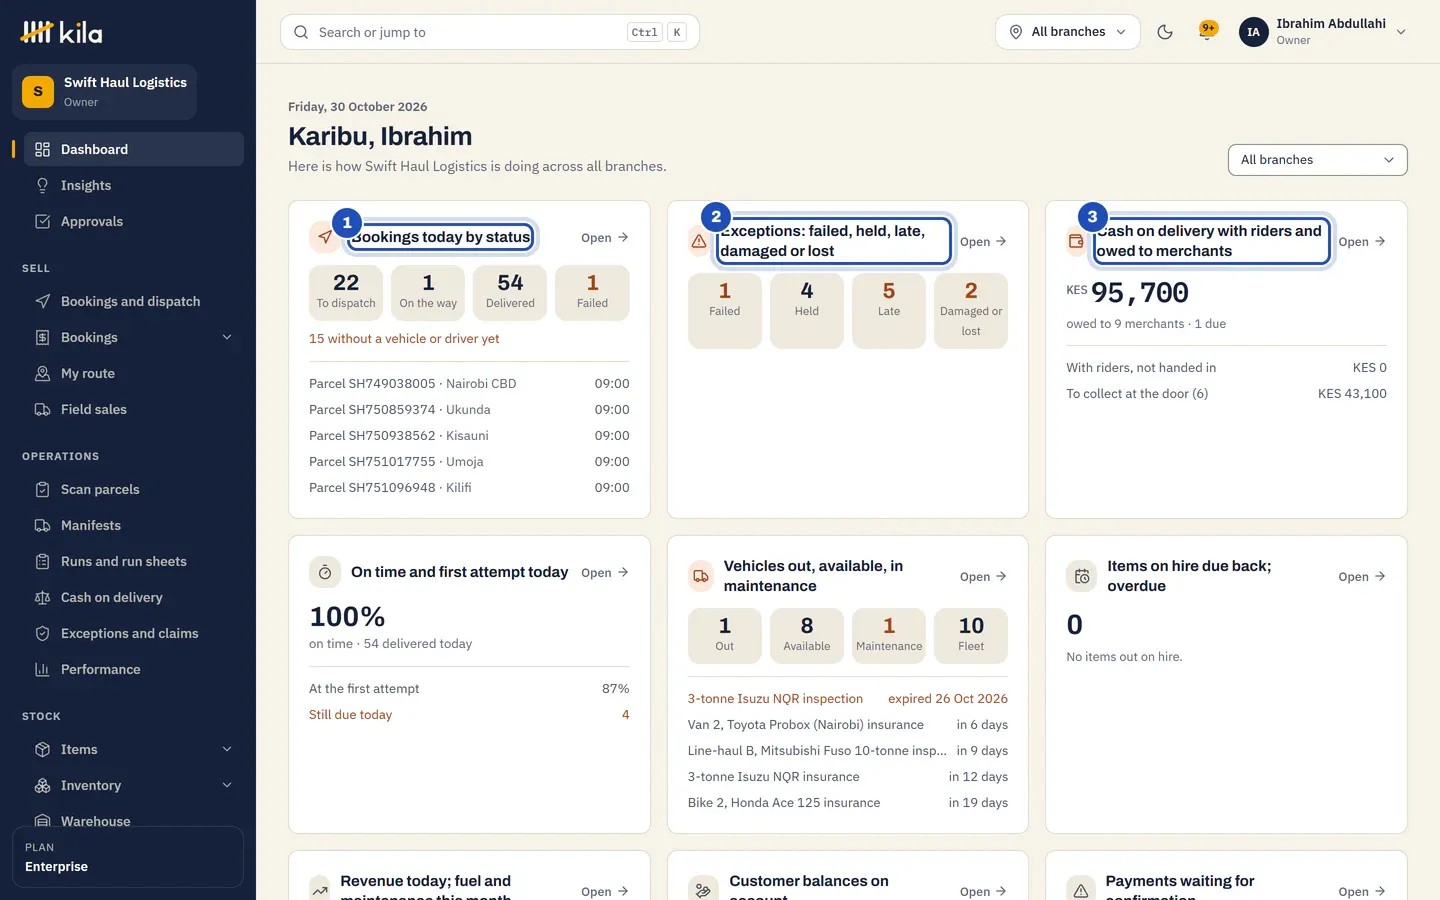Click the Inventory cubes icon
This screenshot has height=900, width=1440.
[x=42, y=785]
